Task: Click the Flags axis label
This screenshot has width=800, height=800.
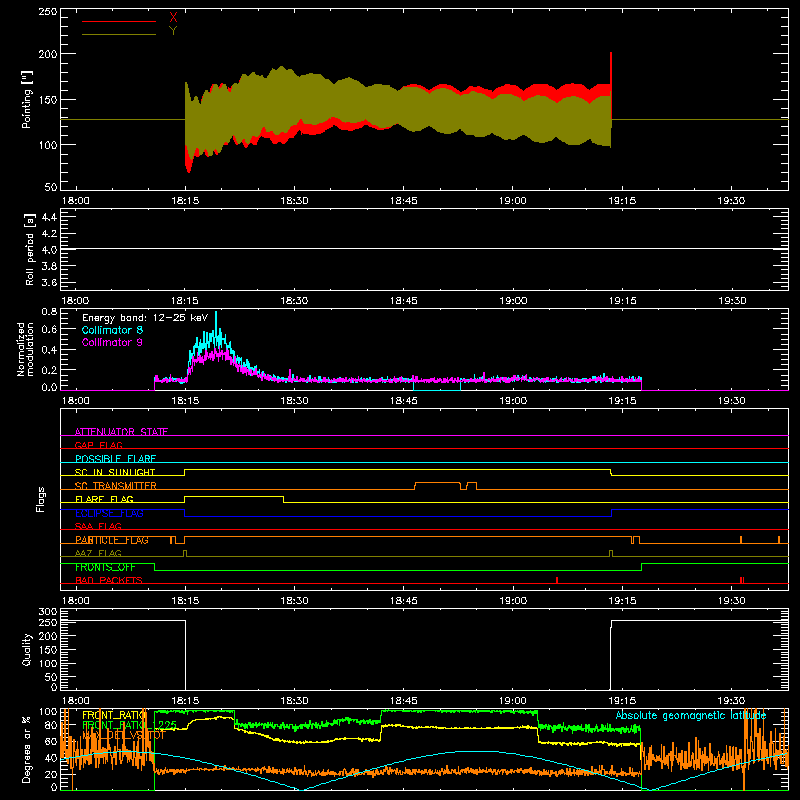Action: click(40, 499)
